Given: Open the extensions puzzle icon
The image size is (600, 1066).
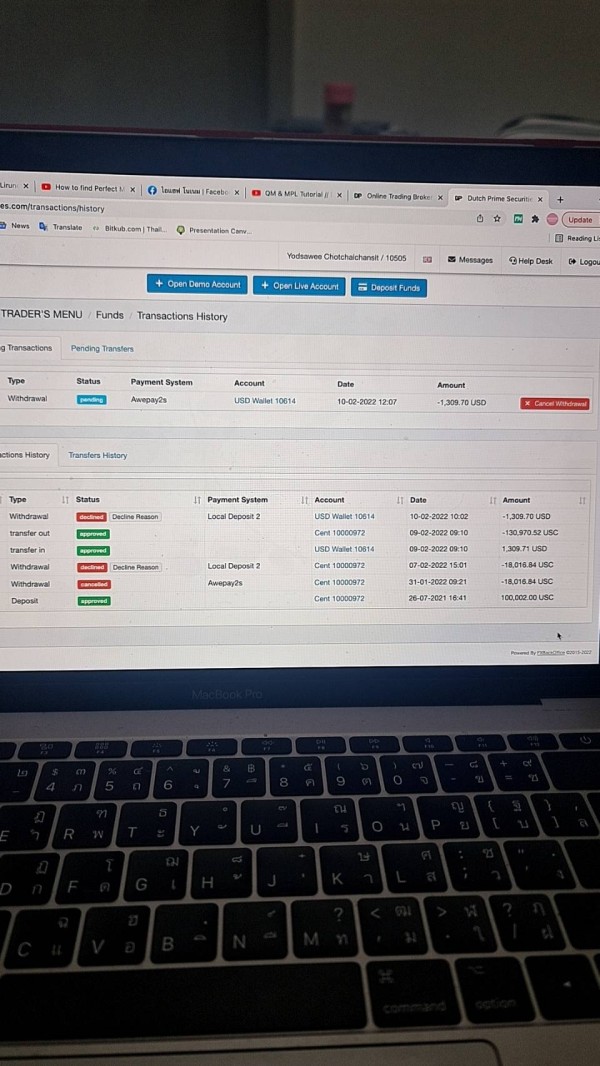Looking at the screenshot, I should (535, 220).
